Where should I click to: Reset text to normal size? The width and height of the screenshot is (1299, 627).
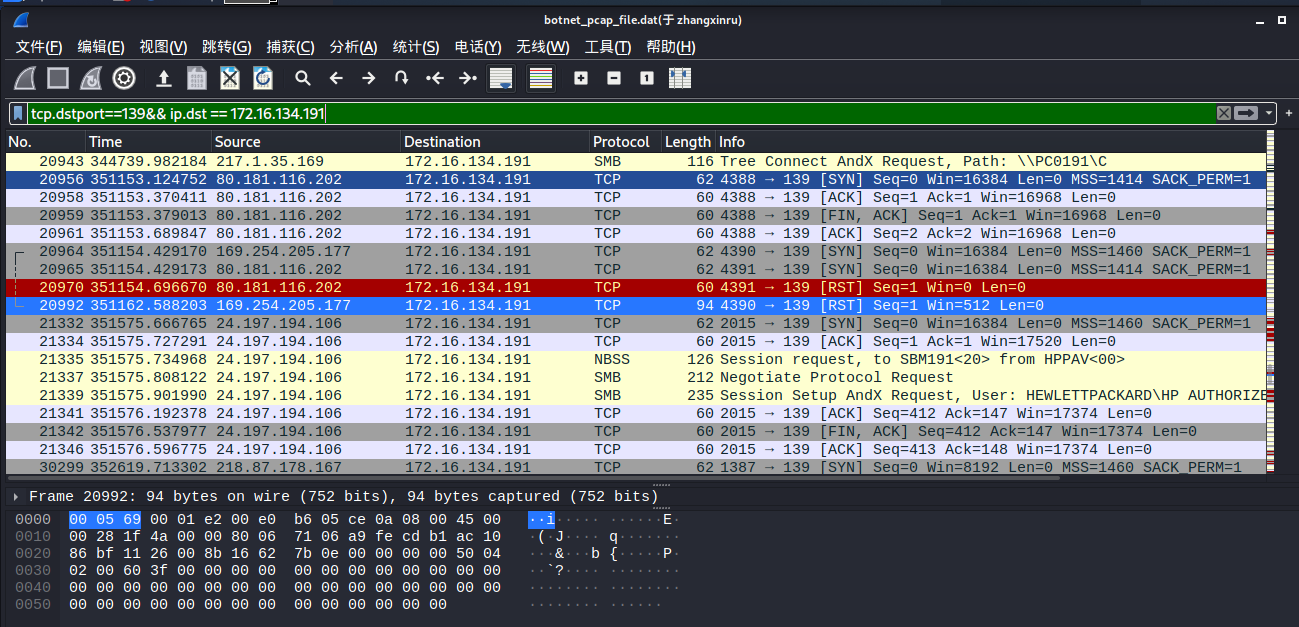(647, 78)
